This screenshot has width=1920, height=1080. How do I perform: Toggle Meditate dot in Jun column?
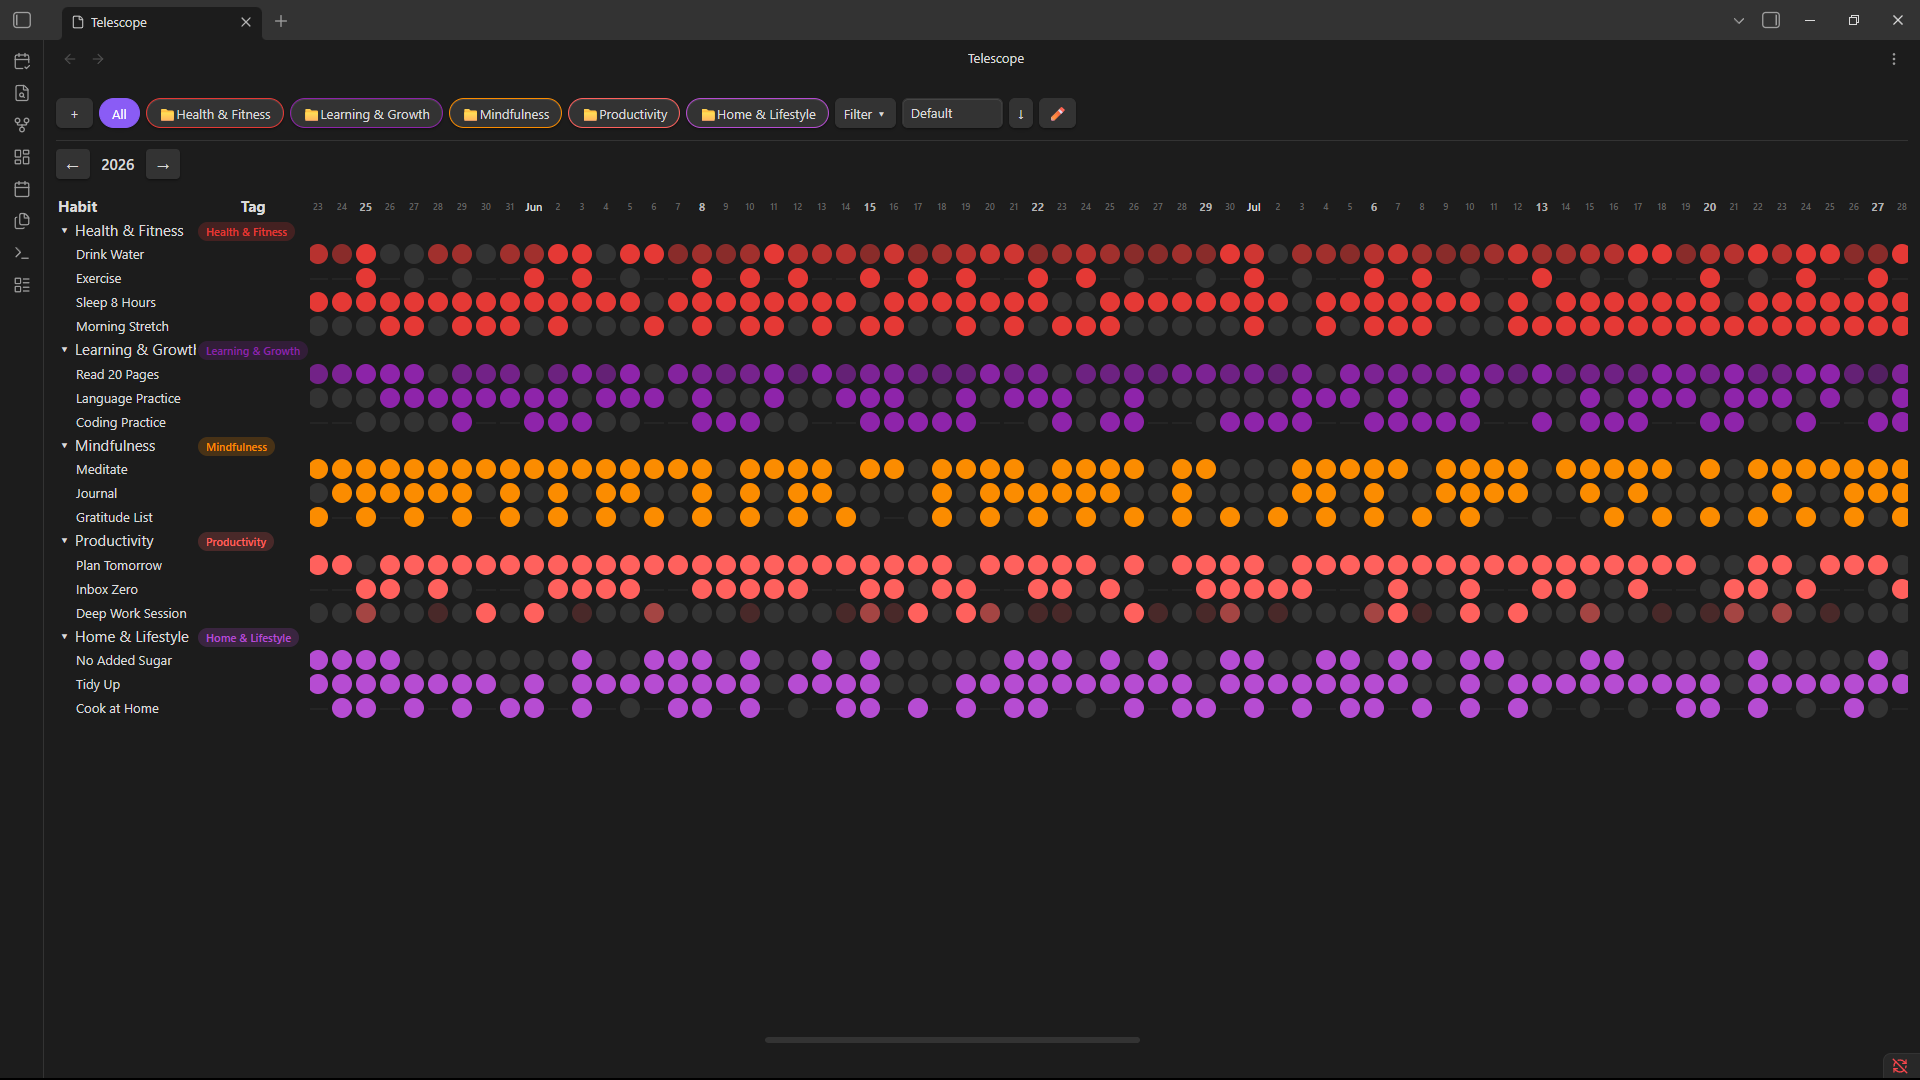click(534, 469)
